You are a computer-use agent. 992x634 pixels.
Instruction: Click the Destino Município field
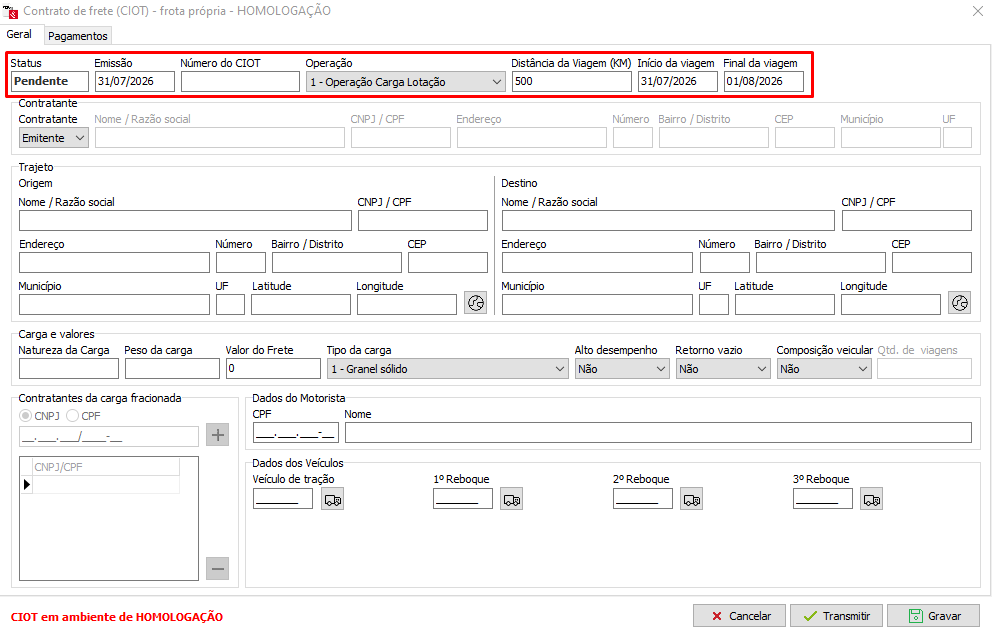click(x=597, y=304)
